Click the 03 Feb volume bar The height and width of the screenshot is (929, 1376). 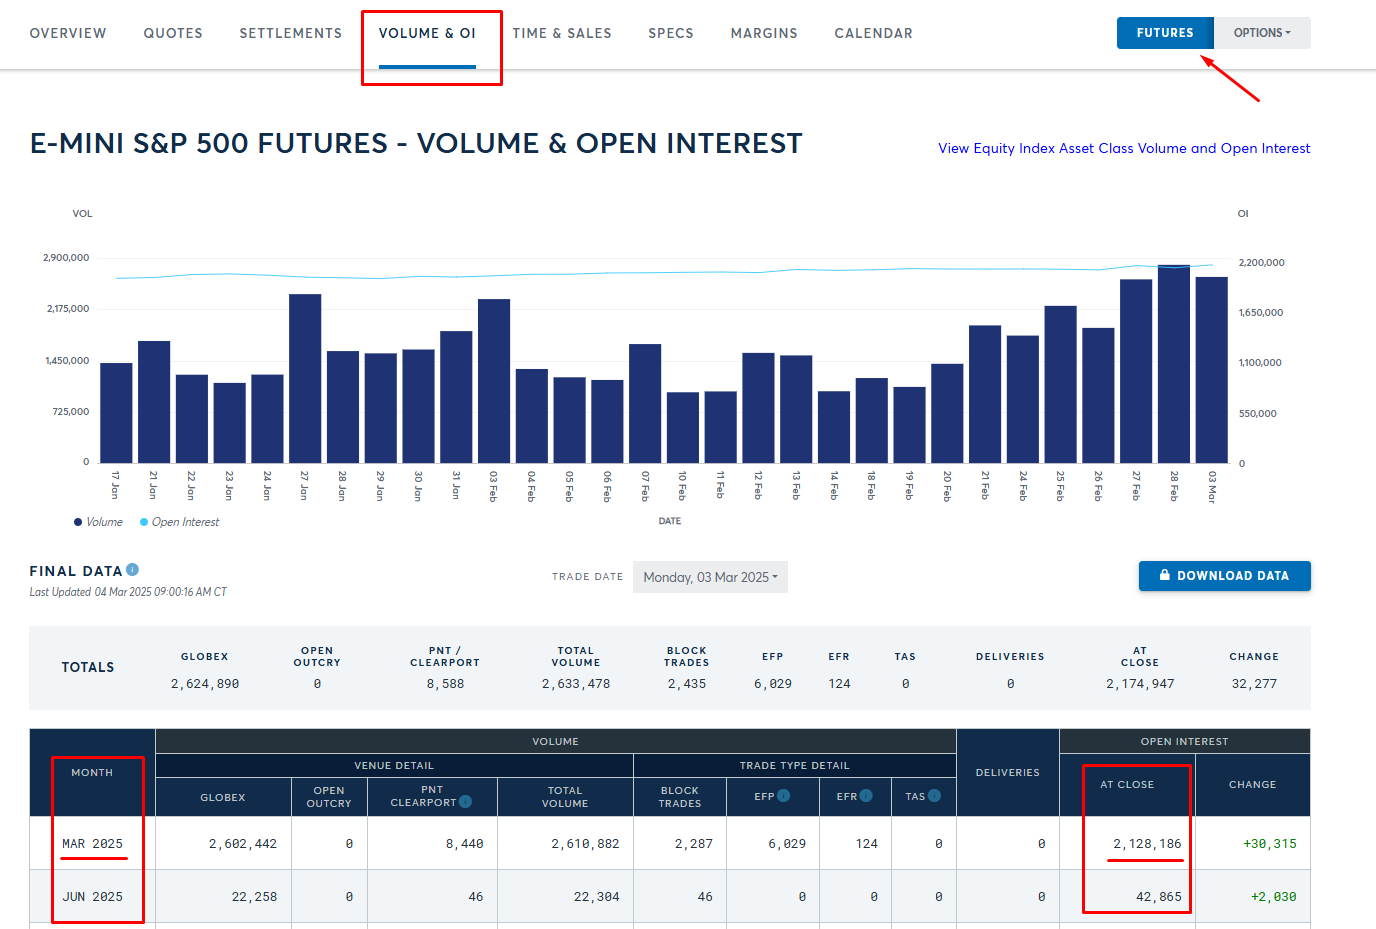(x=494, y=381)
